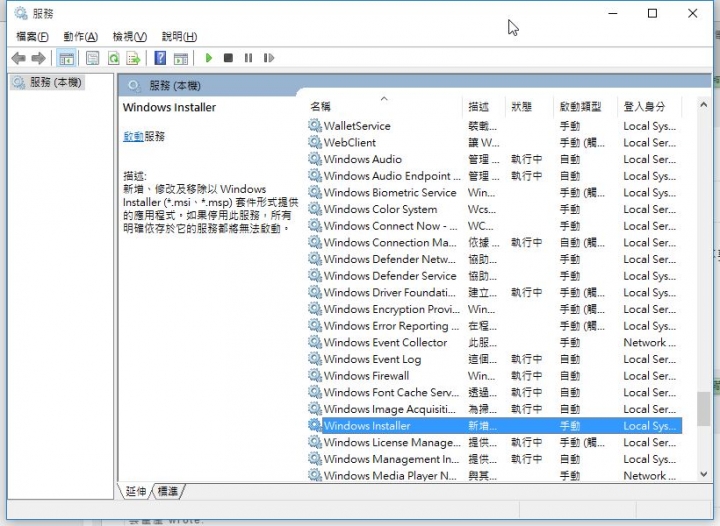Select the Windows Defender Netw... row

(x=494, y=259)
